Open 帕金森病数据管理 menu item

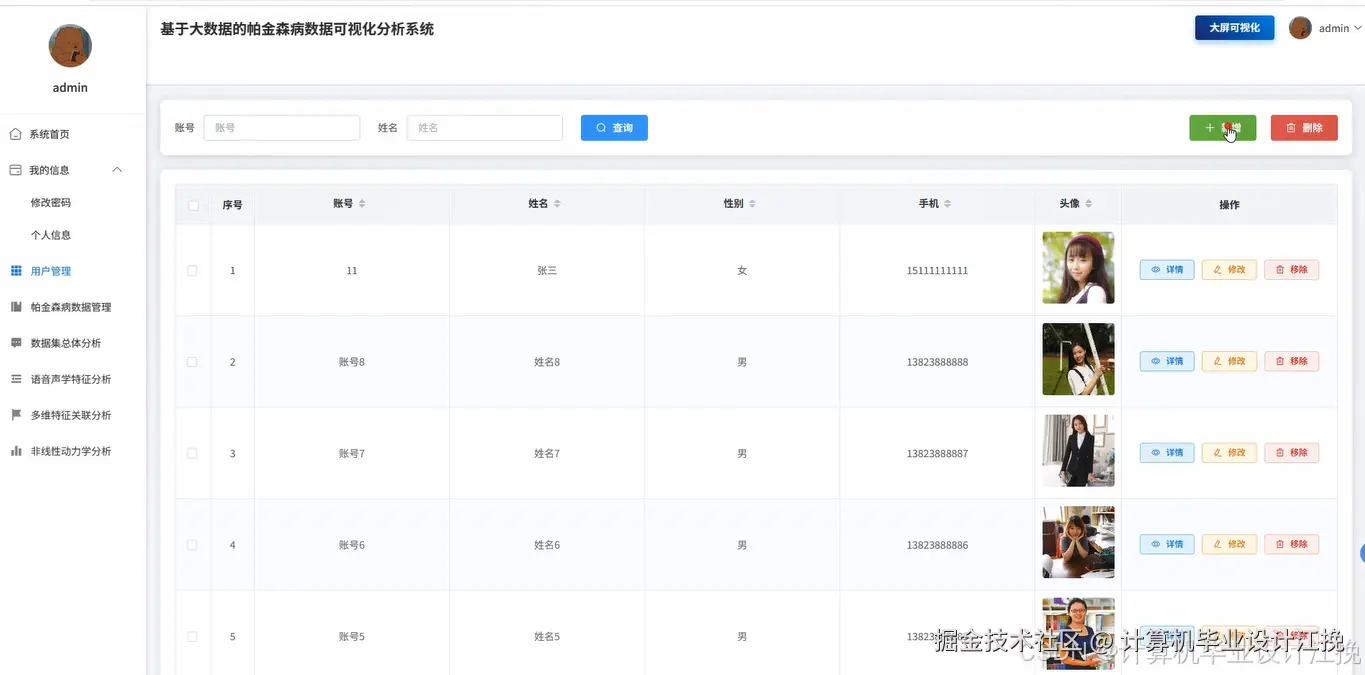click(x=73, y=307)
